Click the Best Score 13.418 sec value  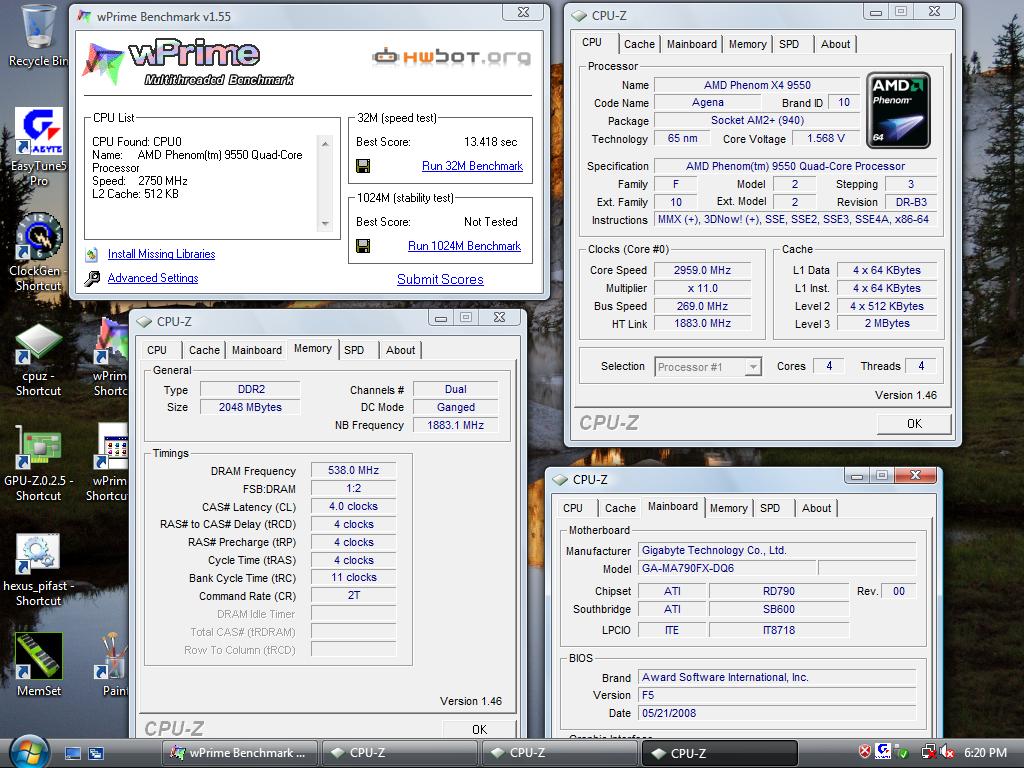pos(490,142)
